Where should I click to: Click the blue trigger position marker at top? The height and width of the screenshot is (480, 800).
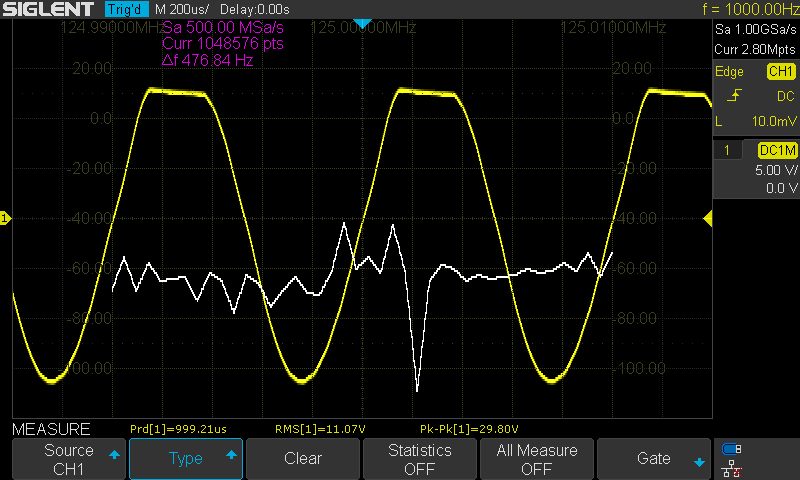click(363, 23)
